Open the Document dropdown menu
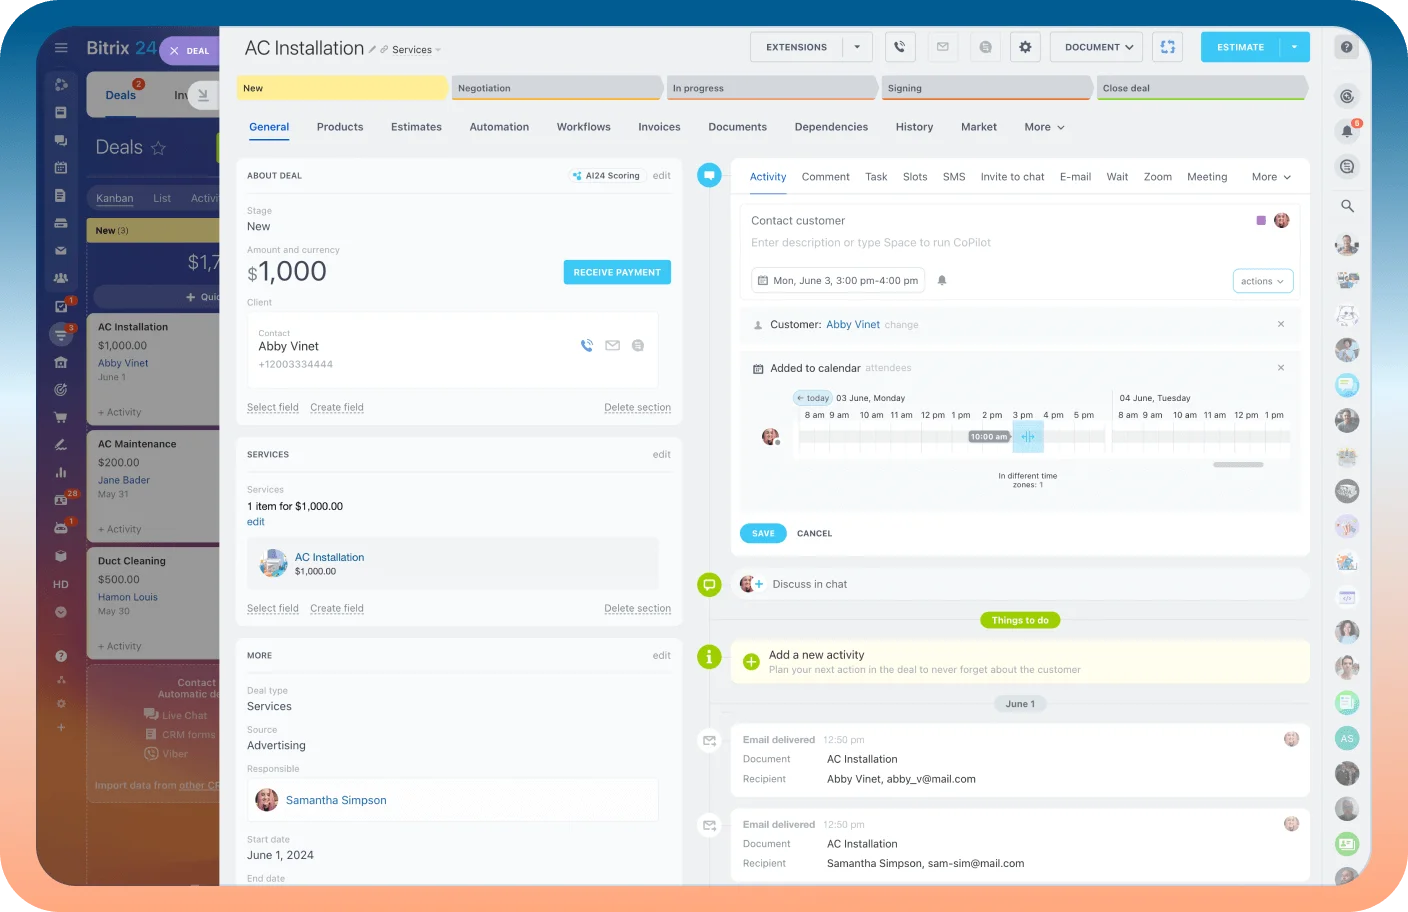 click(x=1098, y=47)
